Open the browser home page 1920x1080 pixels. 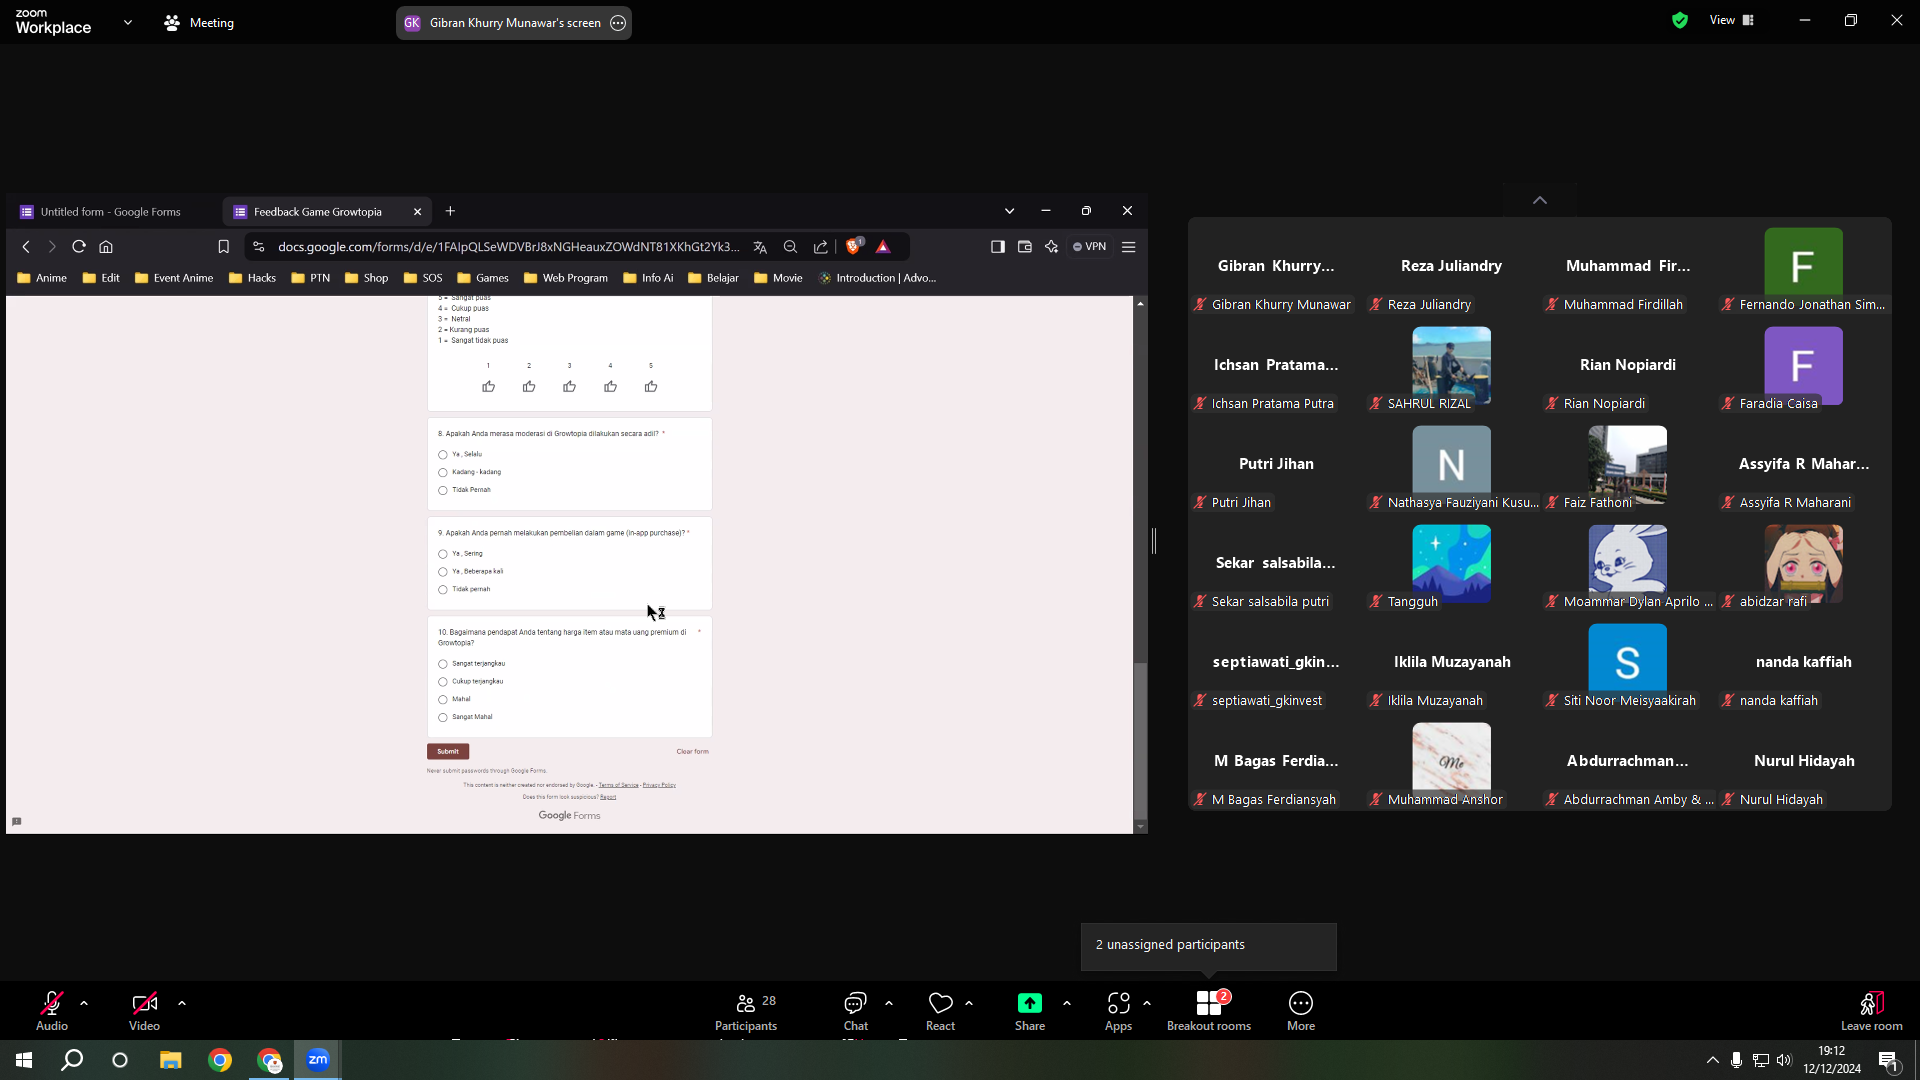click(106, 247)
